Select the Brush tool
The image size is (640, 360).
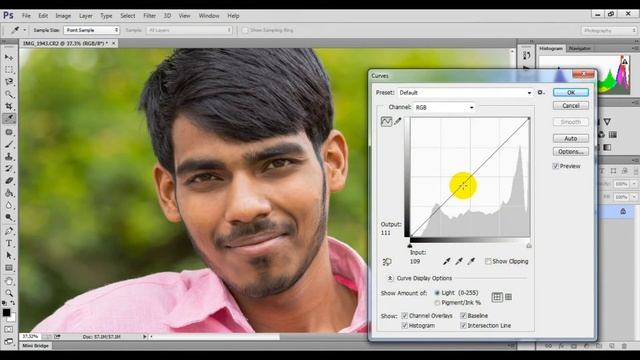(x=9, y=144)
